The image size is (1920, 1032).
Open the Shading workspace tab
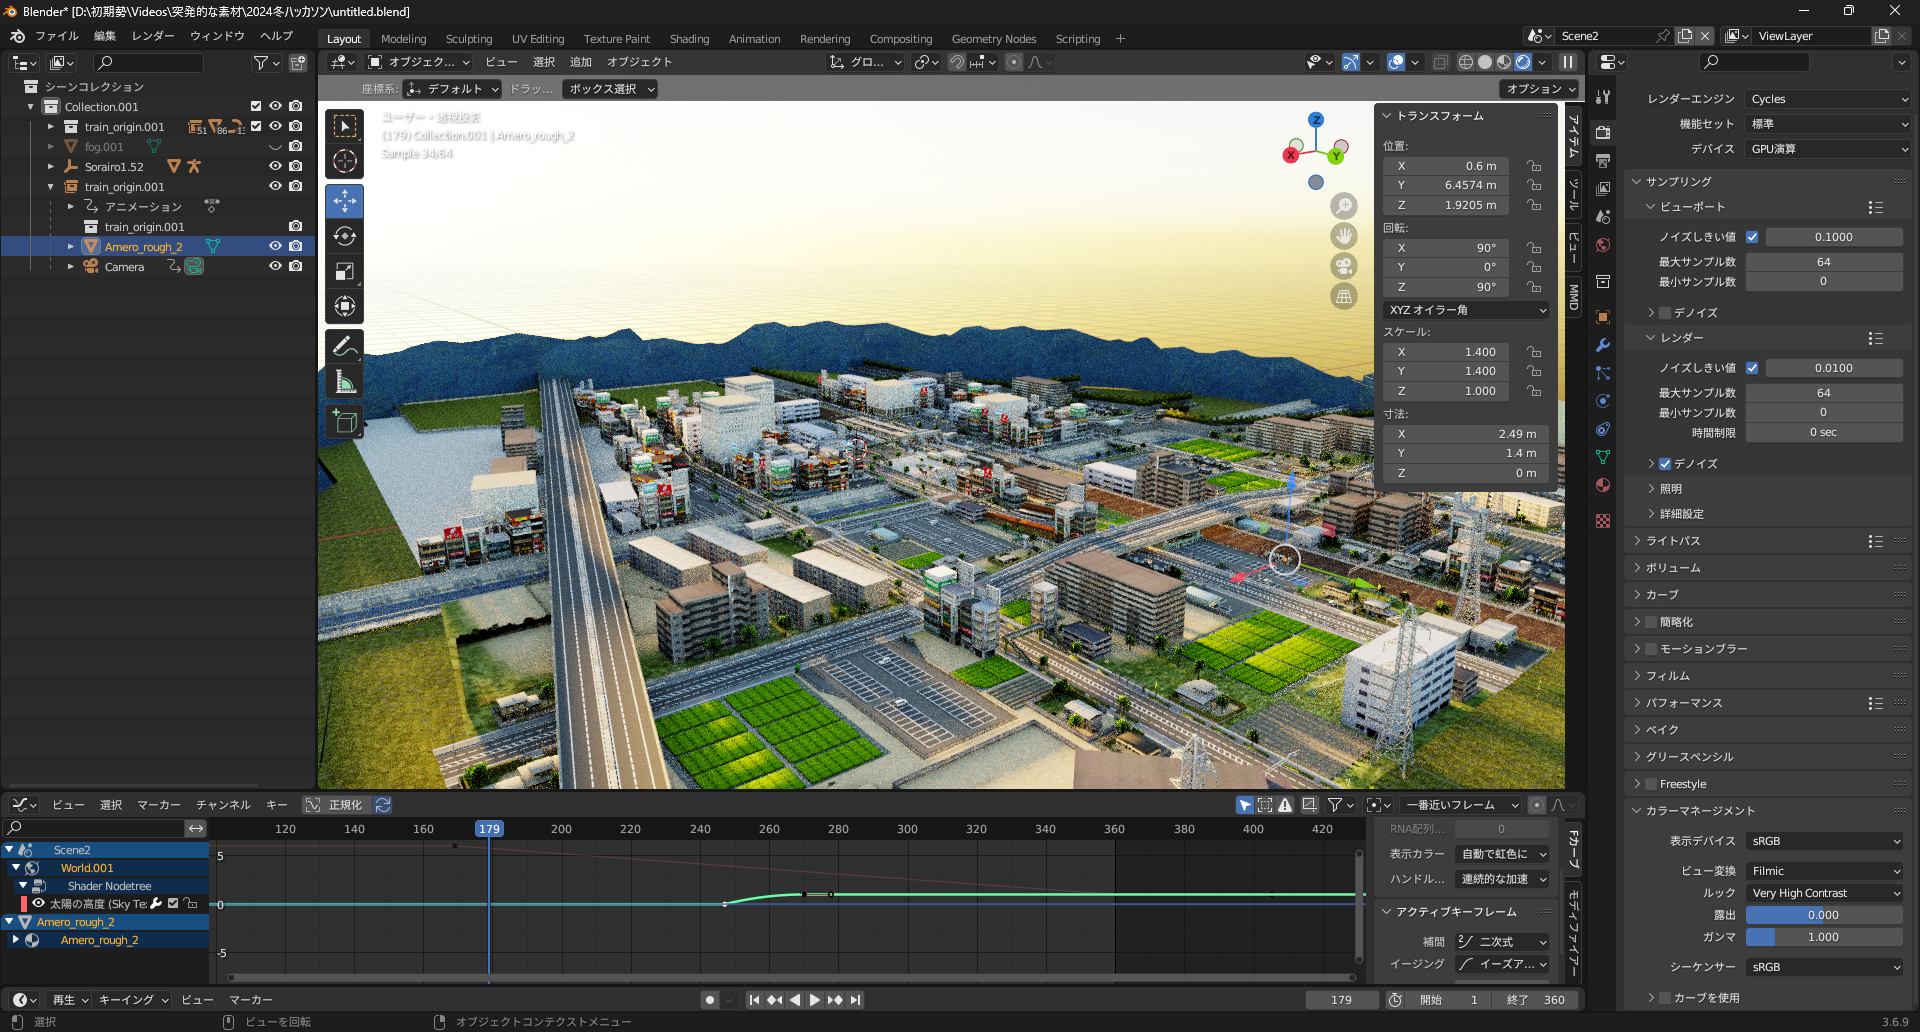(x=689, y=39)
